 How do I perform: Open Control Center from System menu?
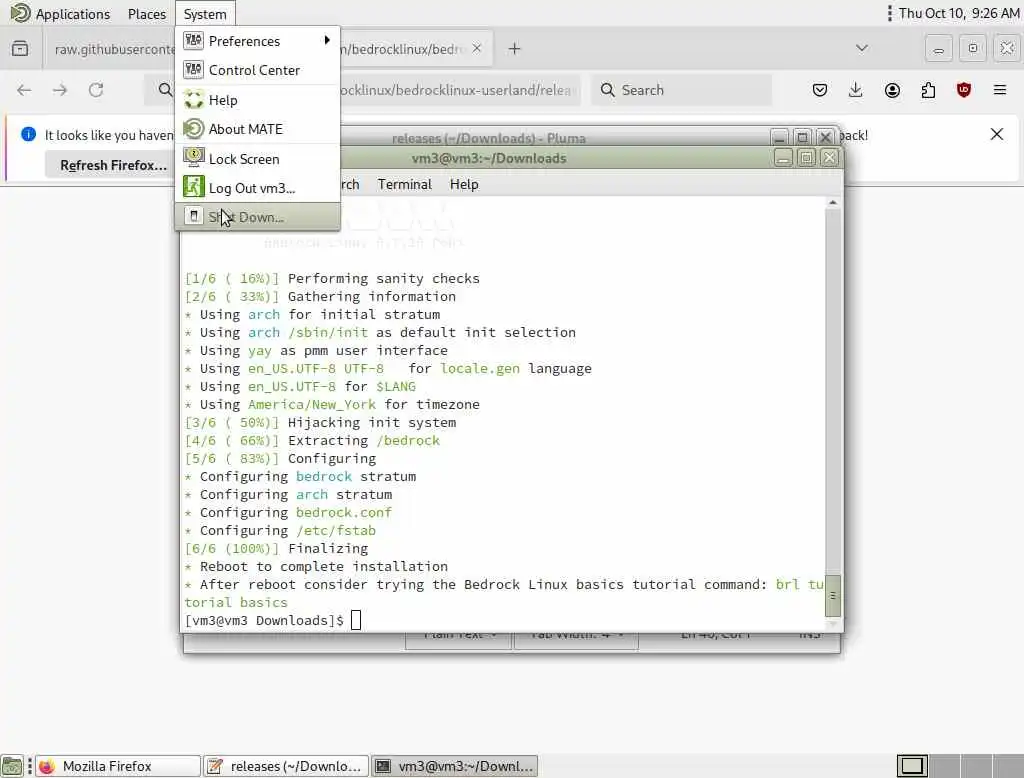point(258,70)
